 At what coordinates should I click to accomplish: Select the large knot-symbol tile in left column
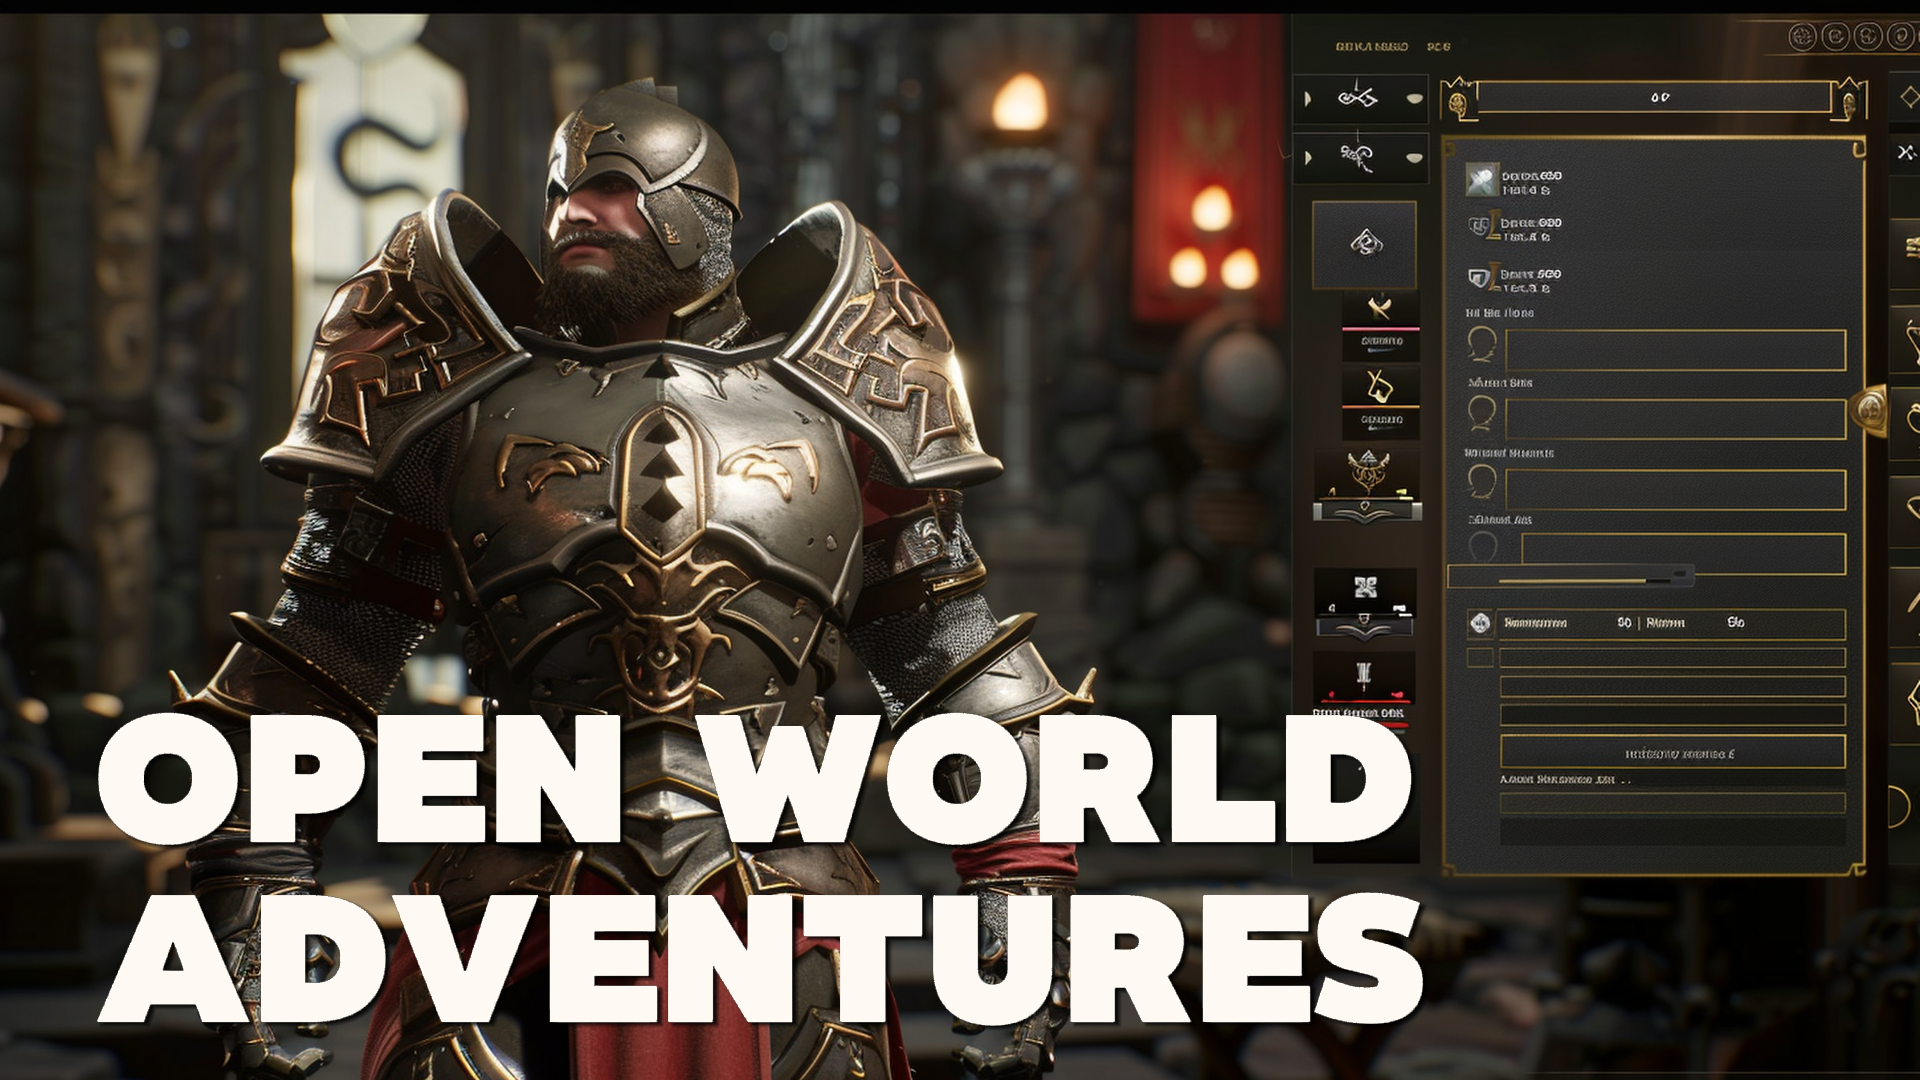1365,244
